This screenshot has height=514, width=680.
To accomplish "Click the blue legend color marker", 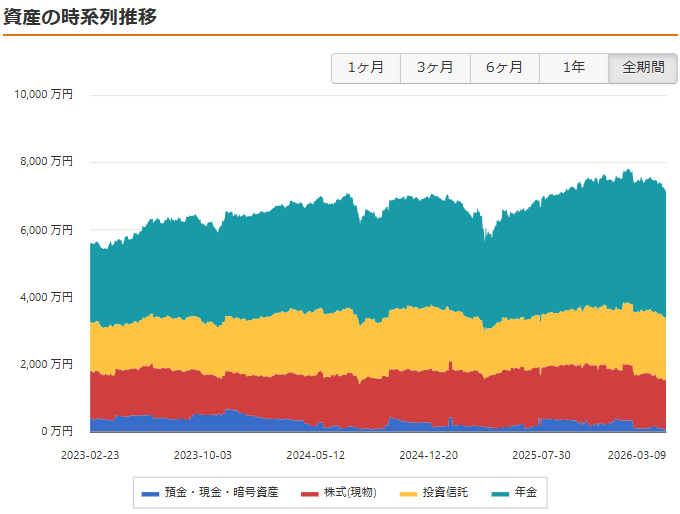I will (151, 494).
